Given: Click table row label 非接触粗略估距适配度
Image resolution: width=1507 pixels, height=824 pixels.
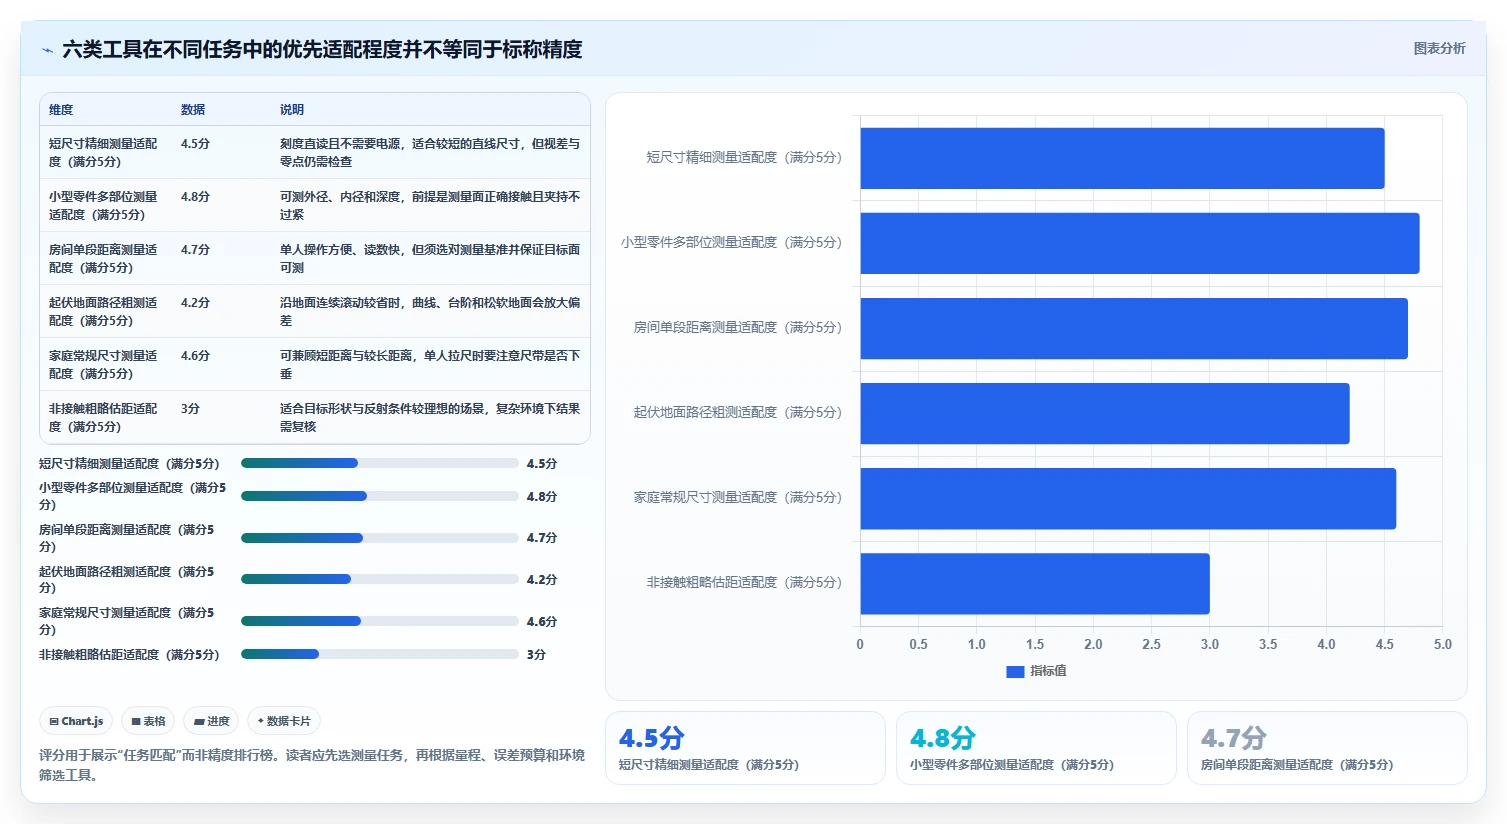Looking at the screenshot, I should 103,417.
